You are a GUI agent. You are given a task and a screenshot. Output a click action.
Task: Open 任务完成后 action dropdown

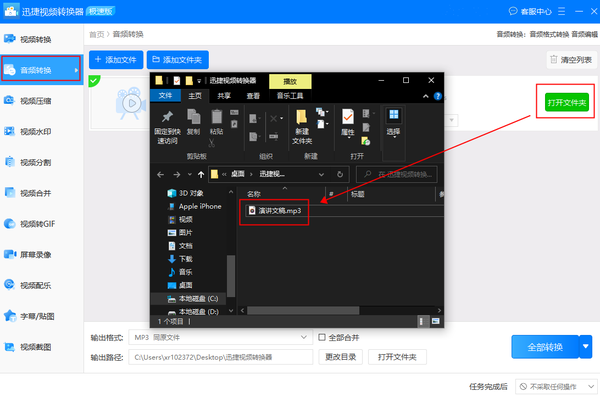(x=556, y=386)
